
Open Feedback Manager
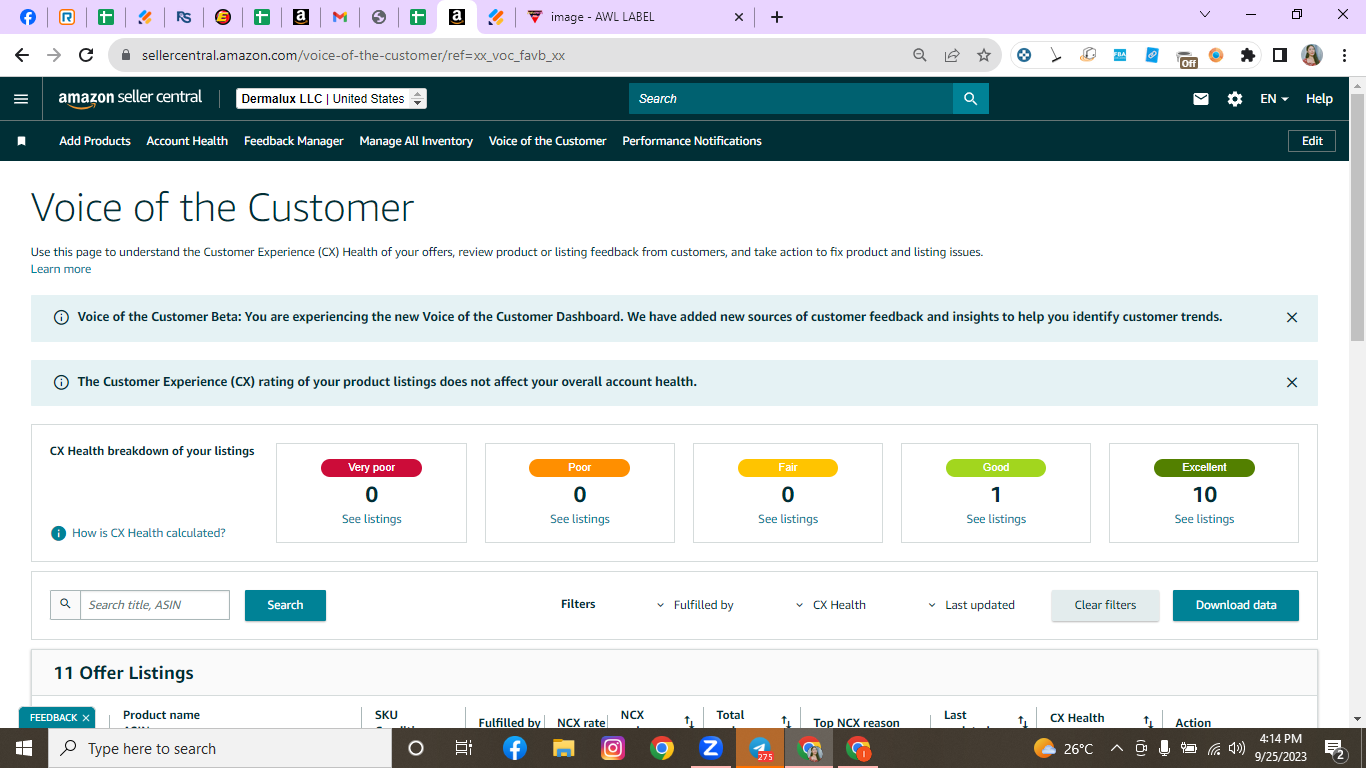coord(294,141)
